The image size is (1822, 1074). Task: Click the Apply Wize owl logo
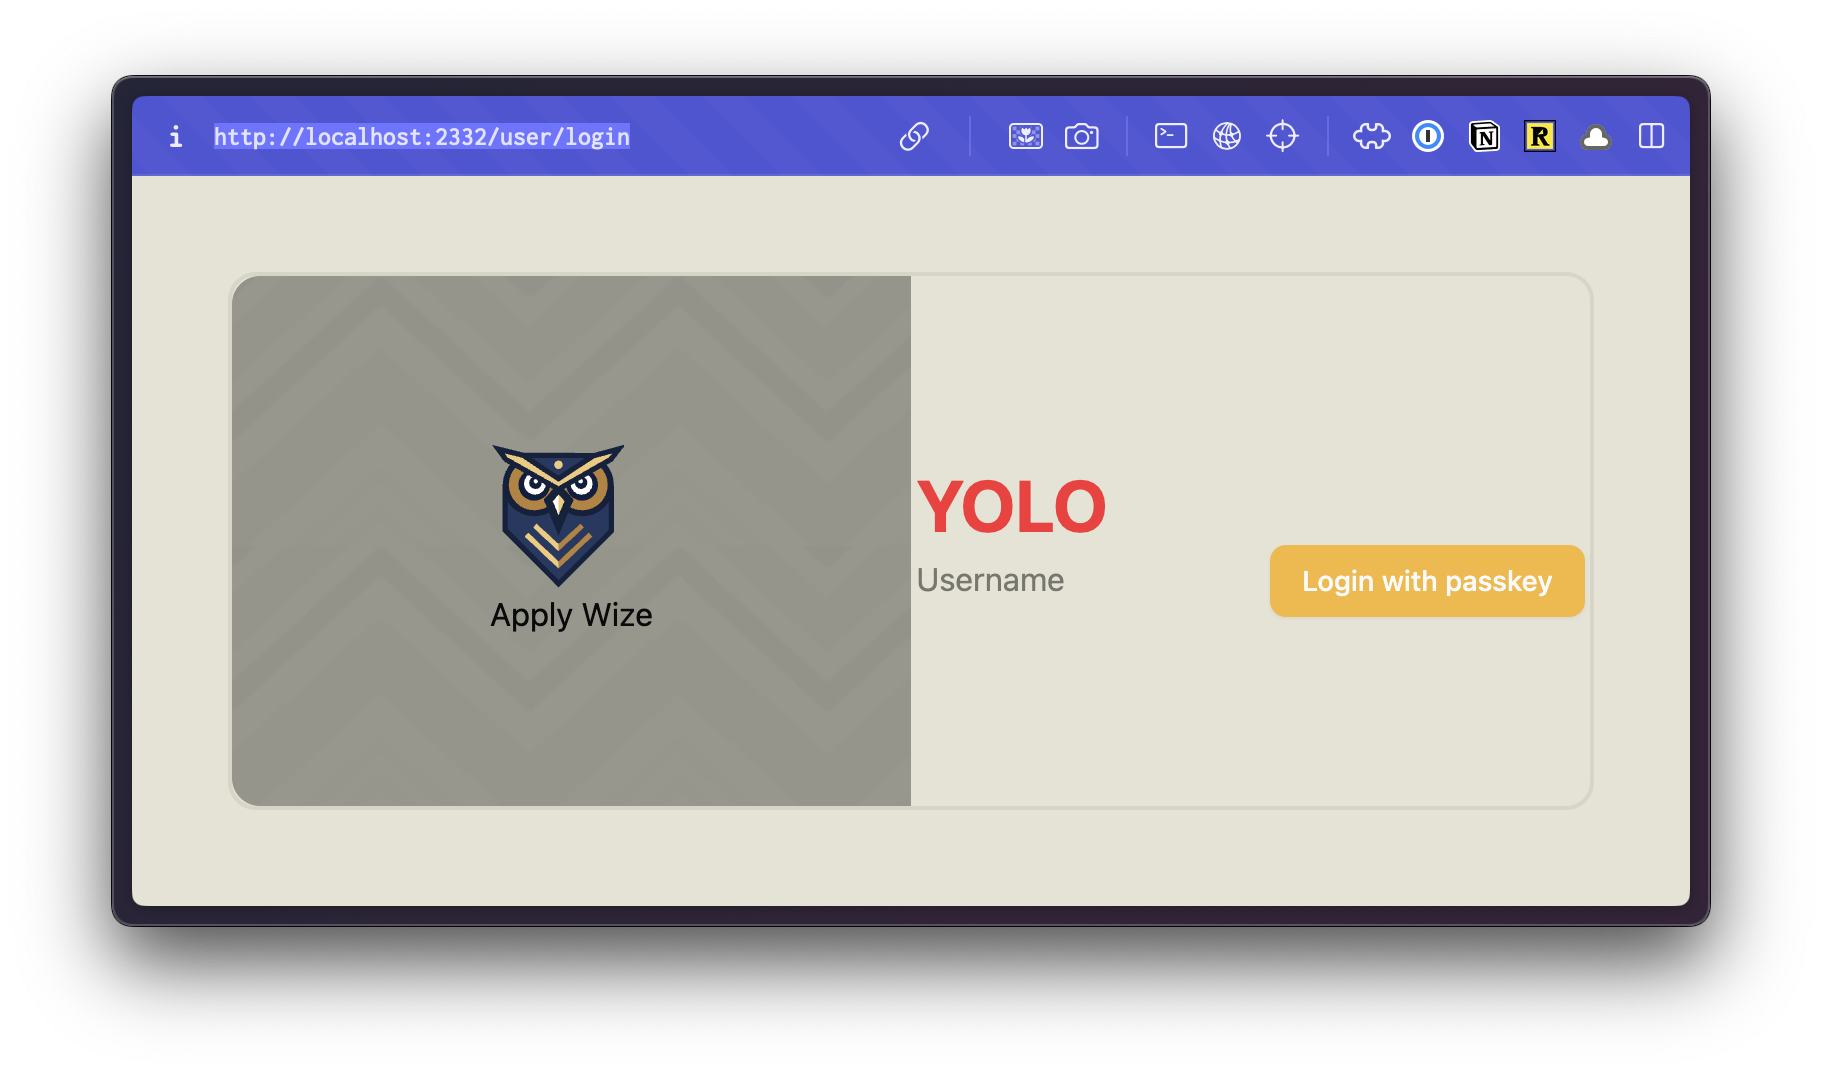tap(557, 512)
